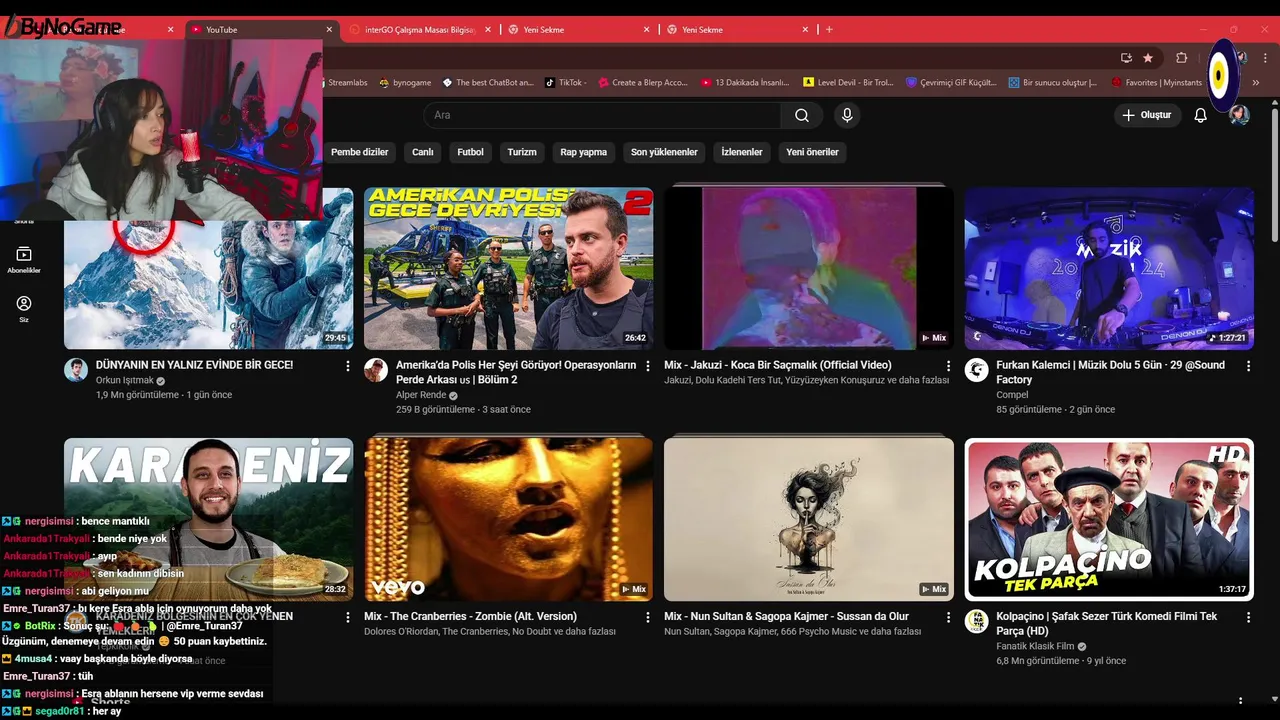Click the Alper Rende channel avatar
This screenshot has height=720, width=1280.
coord(376,370)
